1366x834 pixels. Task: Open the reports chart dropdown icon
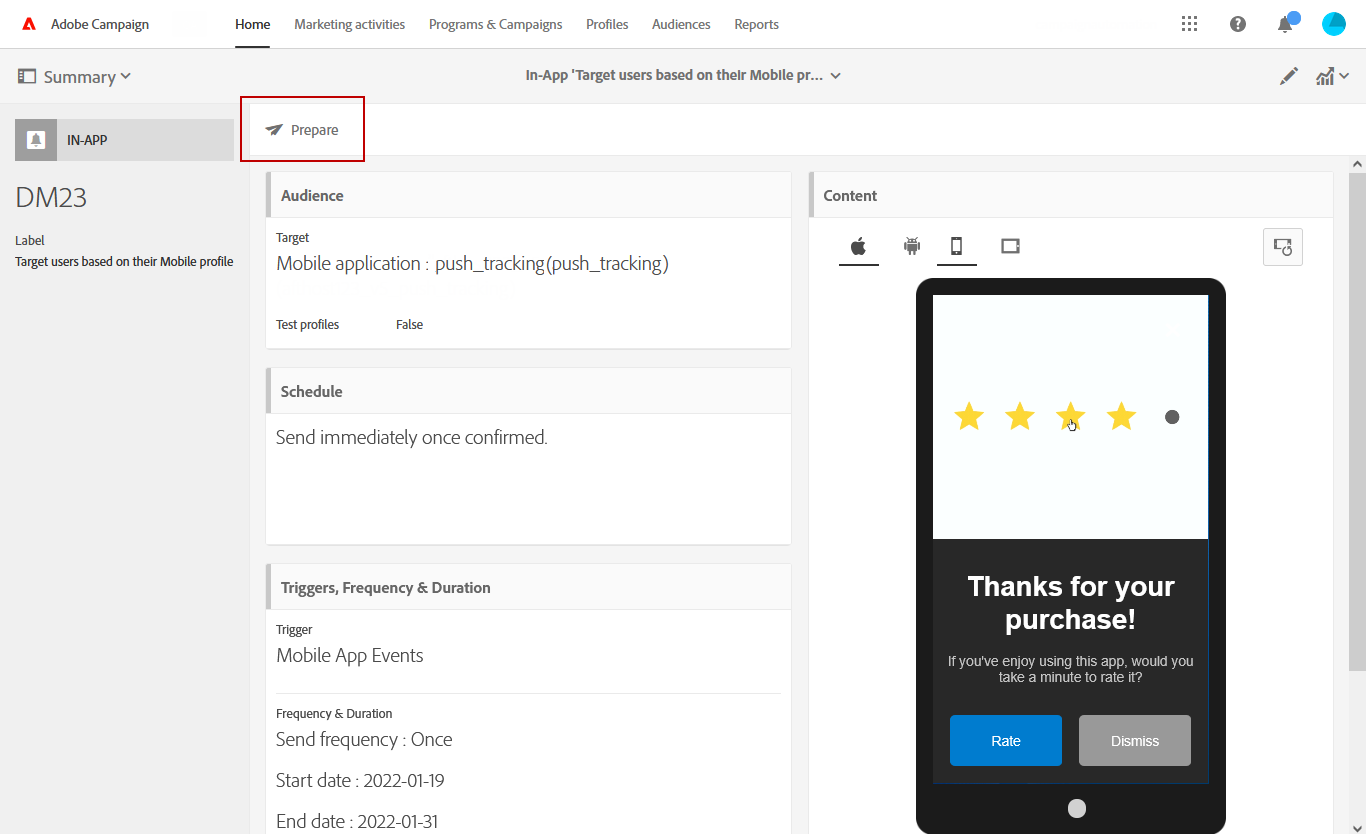pos(1332,76)
